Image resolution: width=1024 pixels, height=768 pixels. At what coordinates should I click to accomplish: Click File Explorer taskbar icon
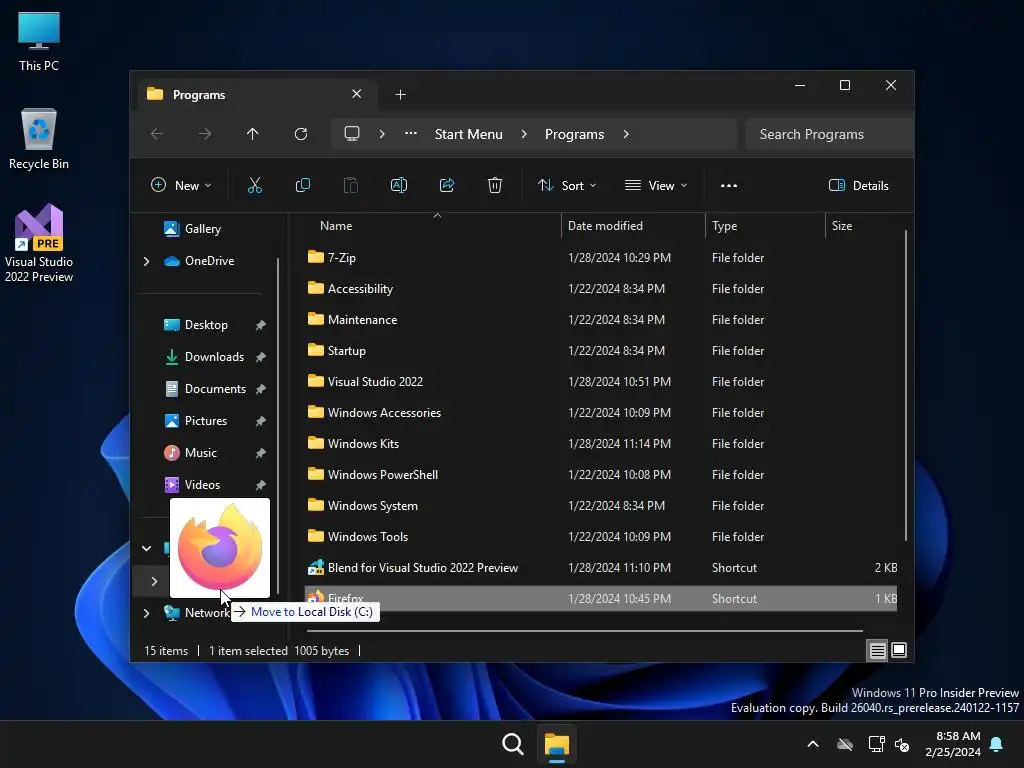557,744
